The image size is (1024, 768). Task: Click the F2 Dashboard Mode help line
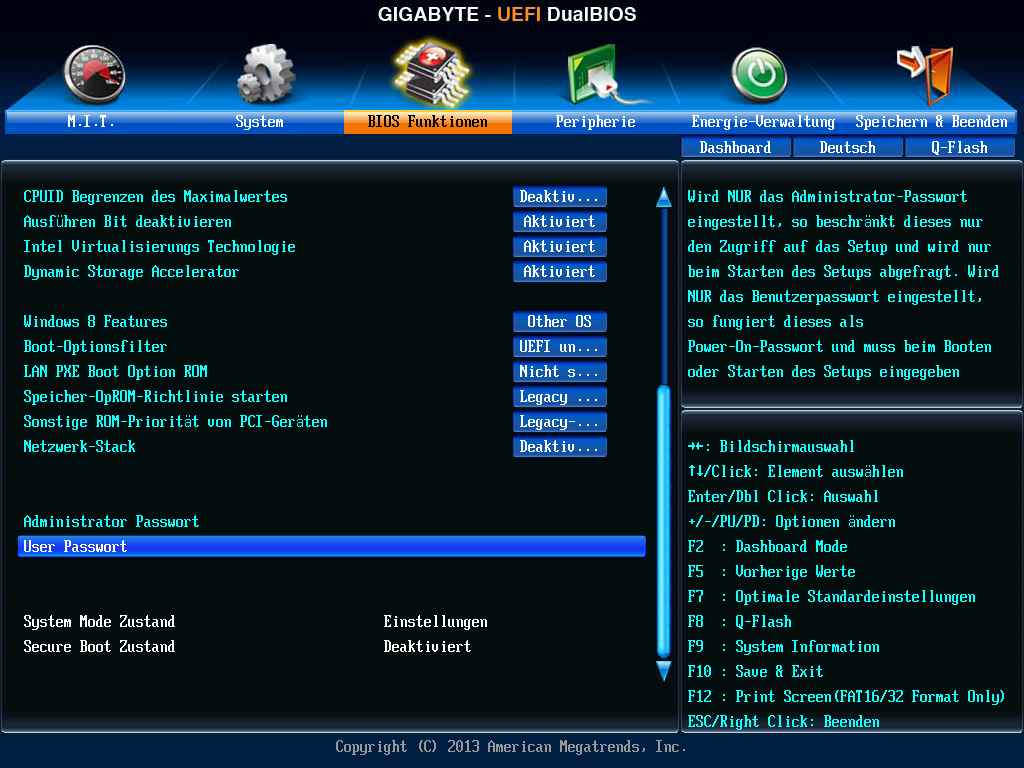767,547
